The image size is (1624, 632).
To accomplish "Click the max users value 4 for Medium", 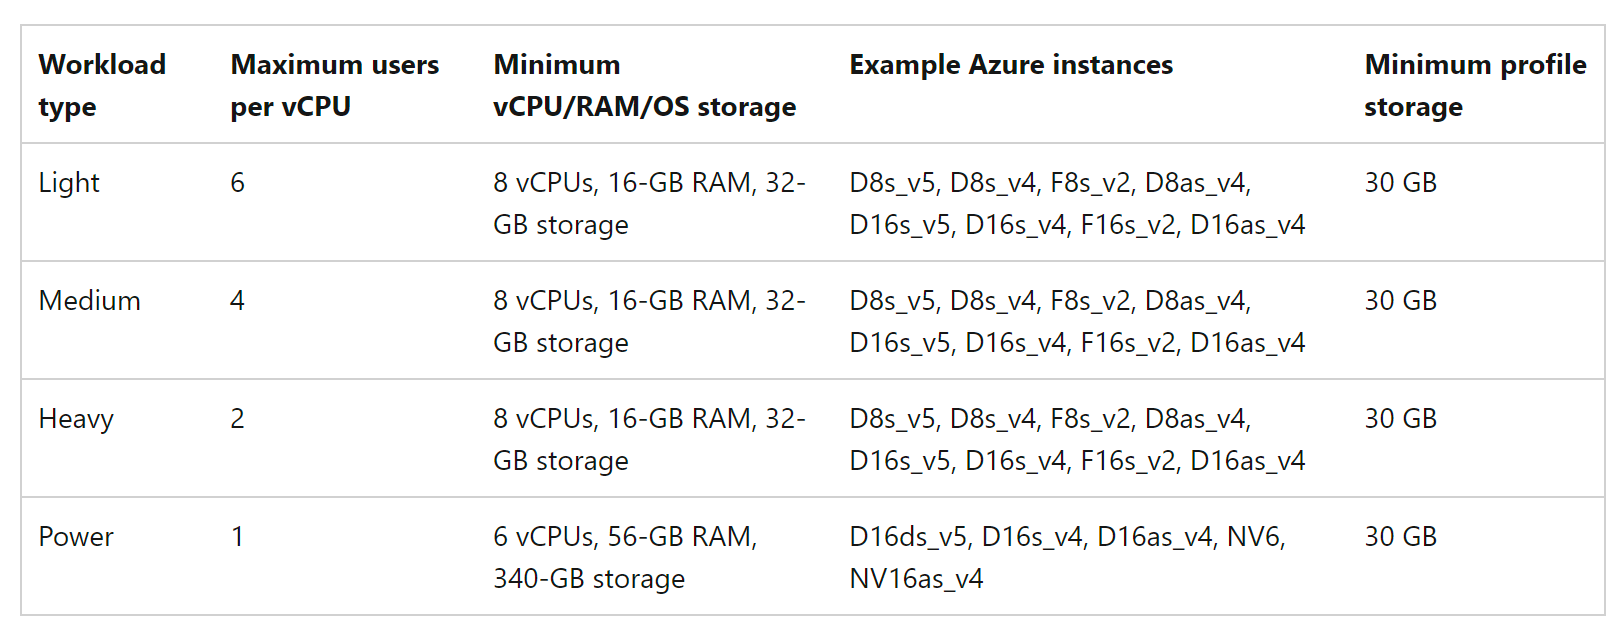I will pos(237,301).
